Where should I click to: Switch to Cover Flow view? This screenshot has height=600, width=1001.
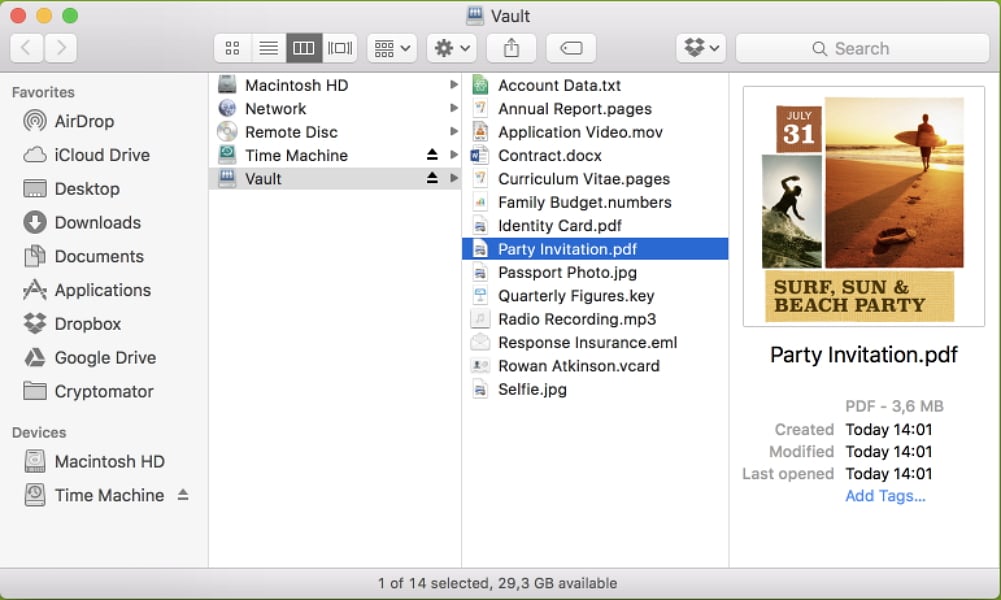click(340, 48)
